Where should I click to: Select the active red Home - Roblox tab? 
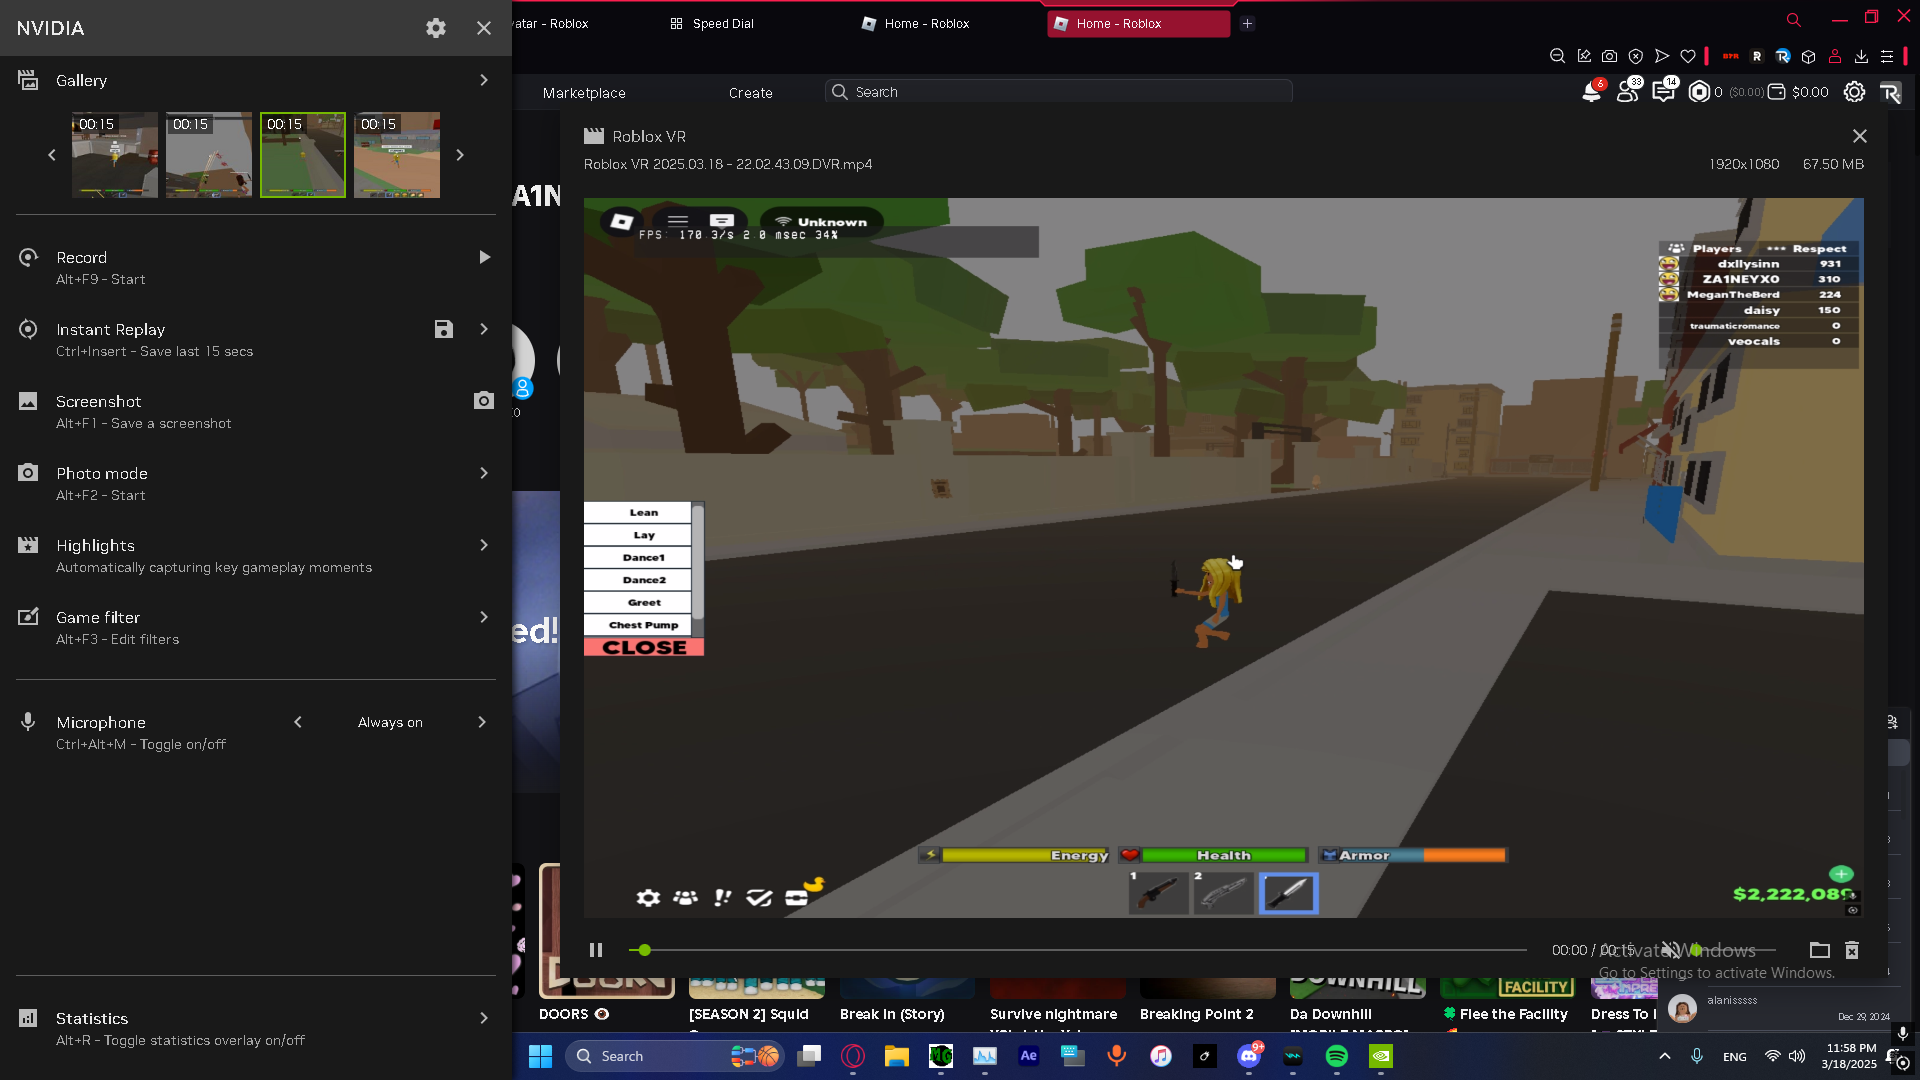1138,23
